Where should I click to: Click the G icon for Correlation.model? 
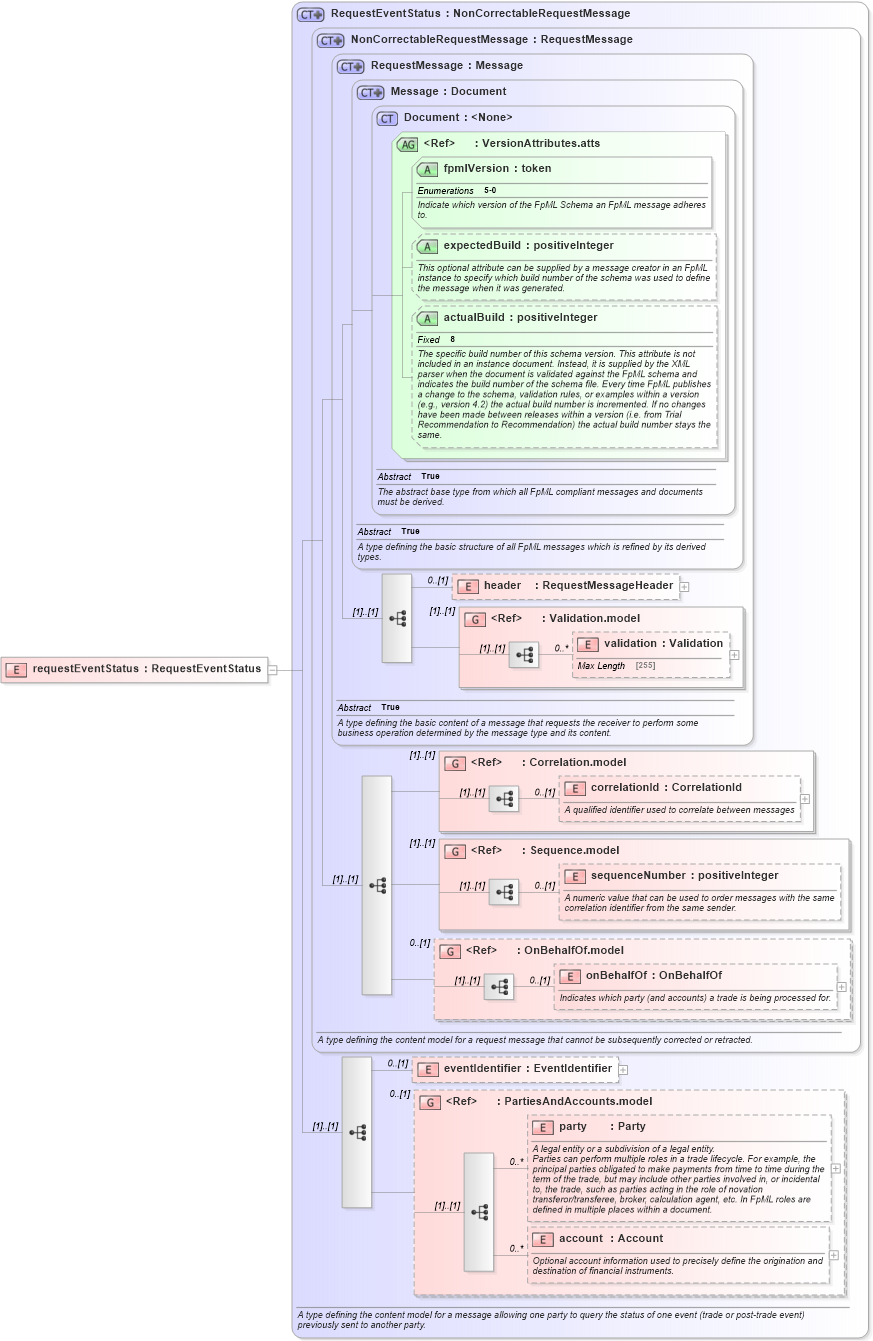click(454, 763)
